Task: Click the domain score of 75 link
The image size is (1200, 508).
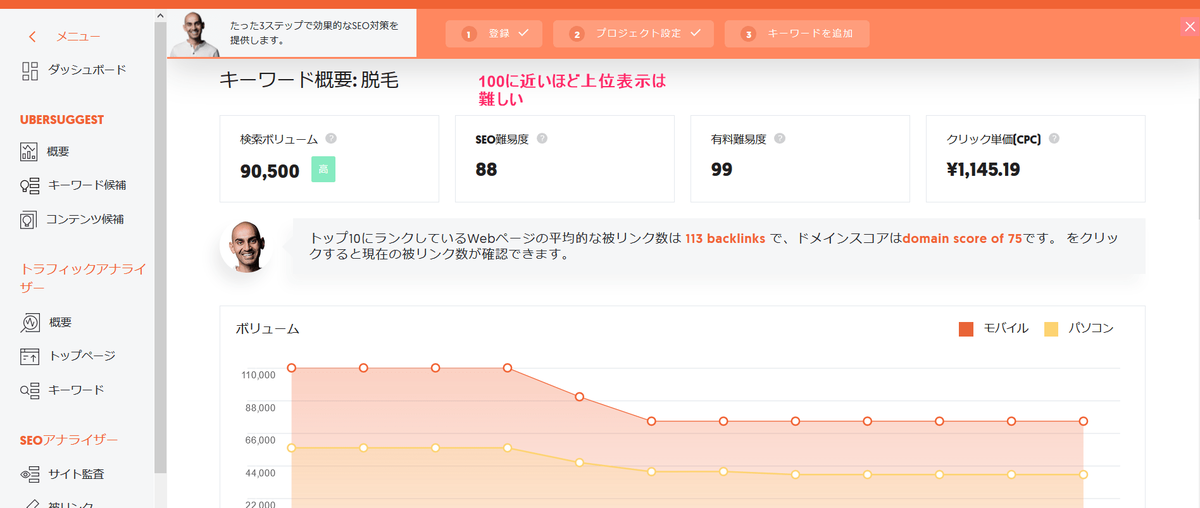Action: (962, 239)
